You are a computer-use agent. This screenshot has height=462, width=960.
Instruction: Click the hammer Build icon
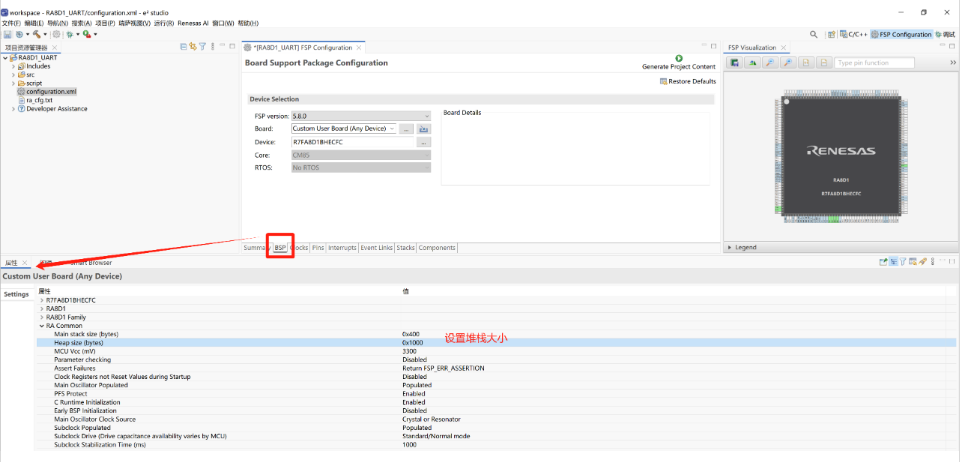click(37, 35)
